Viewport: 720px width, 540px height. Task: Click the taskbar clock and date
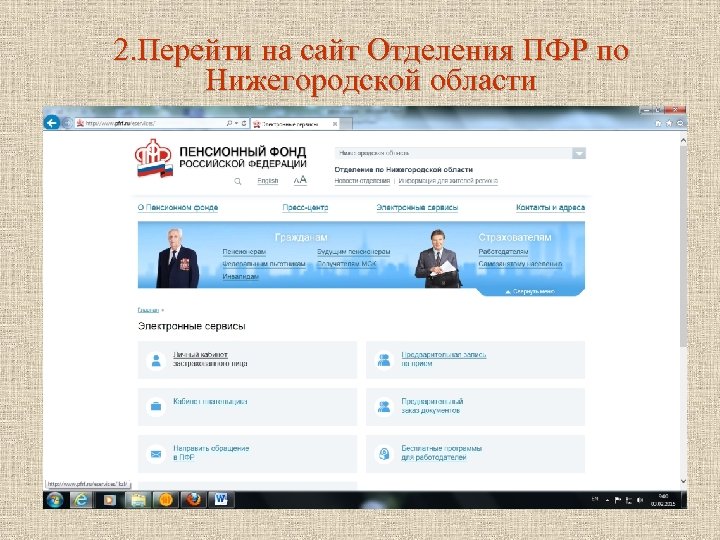point(663,500)
